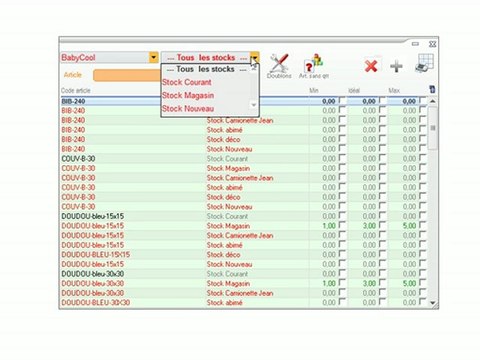Click the Max column header
480x360 pixels.
click(394, 90)
